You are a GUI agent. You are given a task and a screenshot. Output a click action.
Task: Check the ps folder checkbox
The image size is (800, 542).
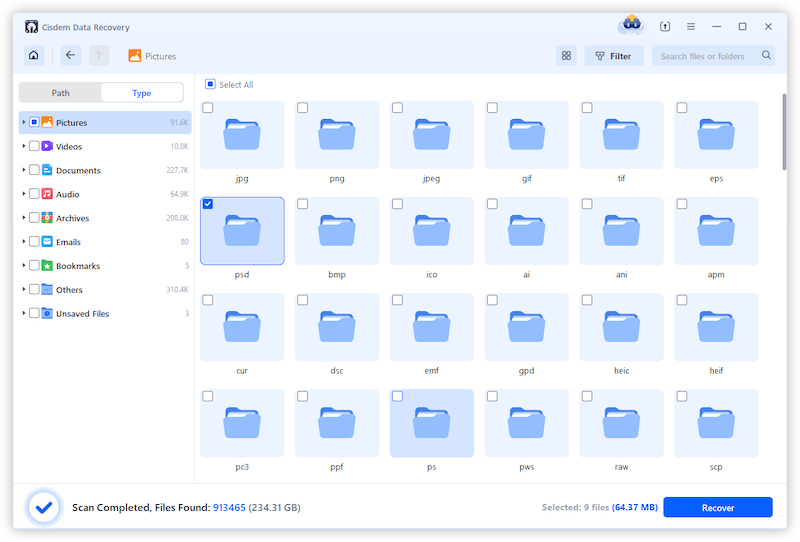pyautogui.click(x=397, y=397)
